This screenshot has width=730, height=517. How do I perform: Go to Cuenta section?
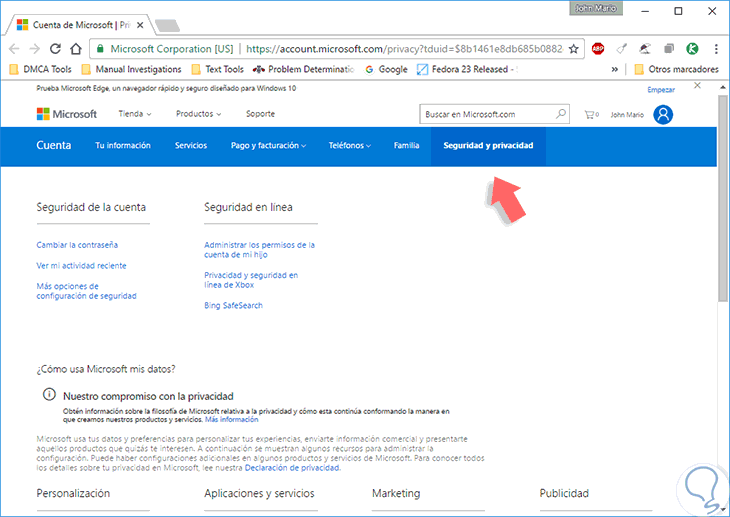point(54,145)
